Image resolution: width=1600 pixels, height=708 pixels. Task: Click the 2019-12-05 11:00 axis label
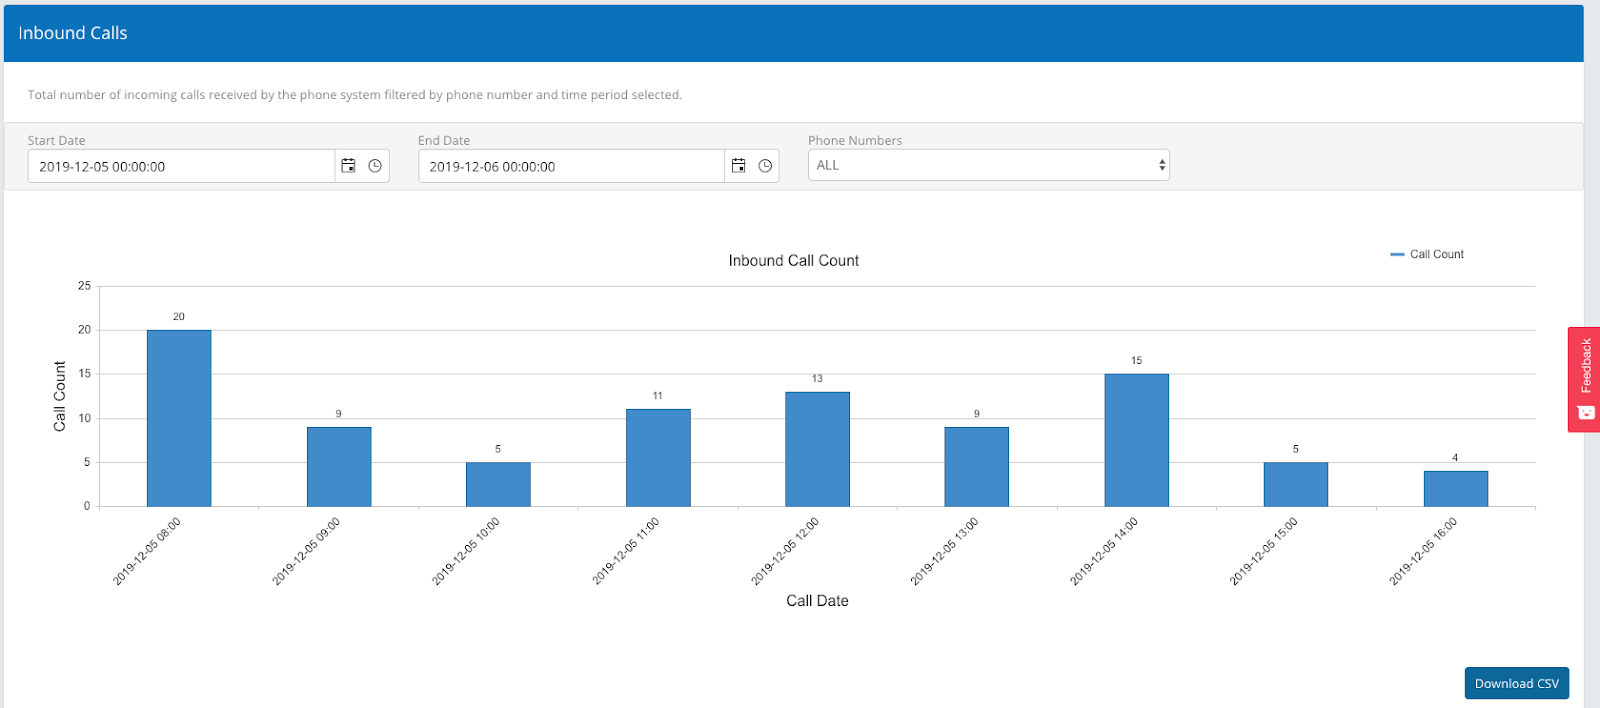click(626, 551)
